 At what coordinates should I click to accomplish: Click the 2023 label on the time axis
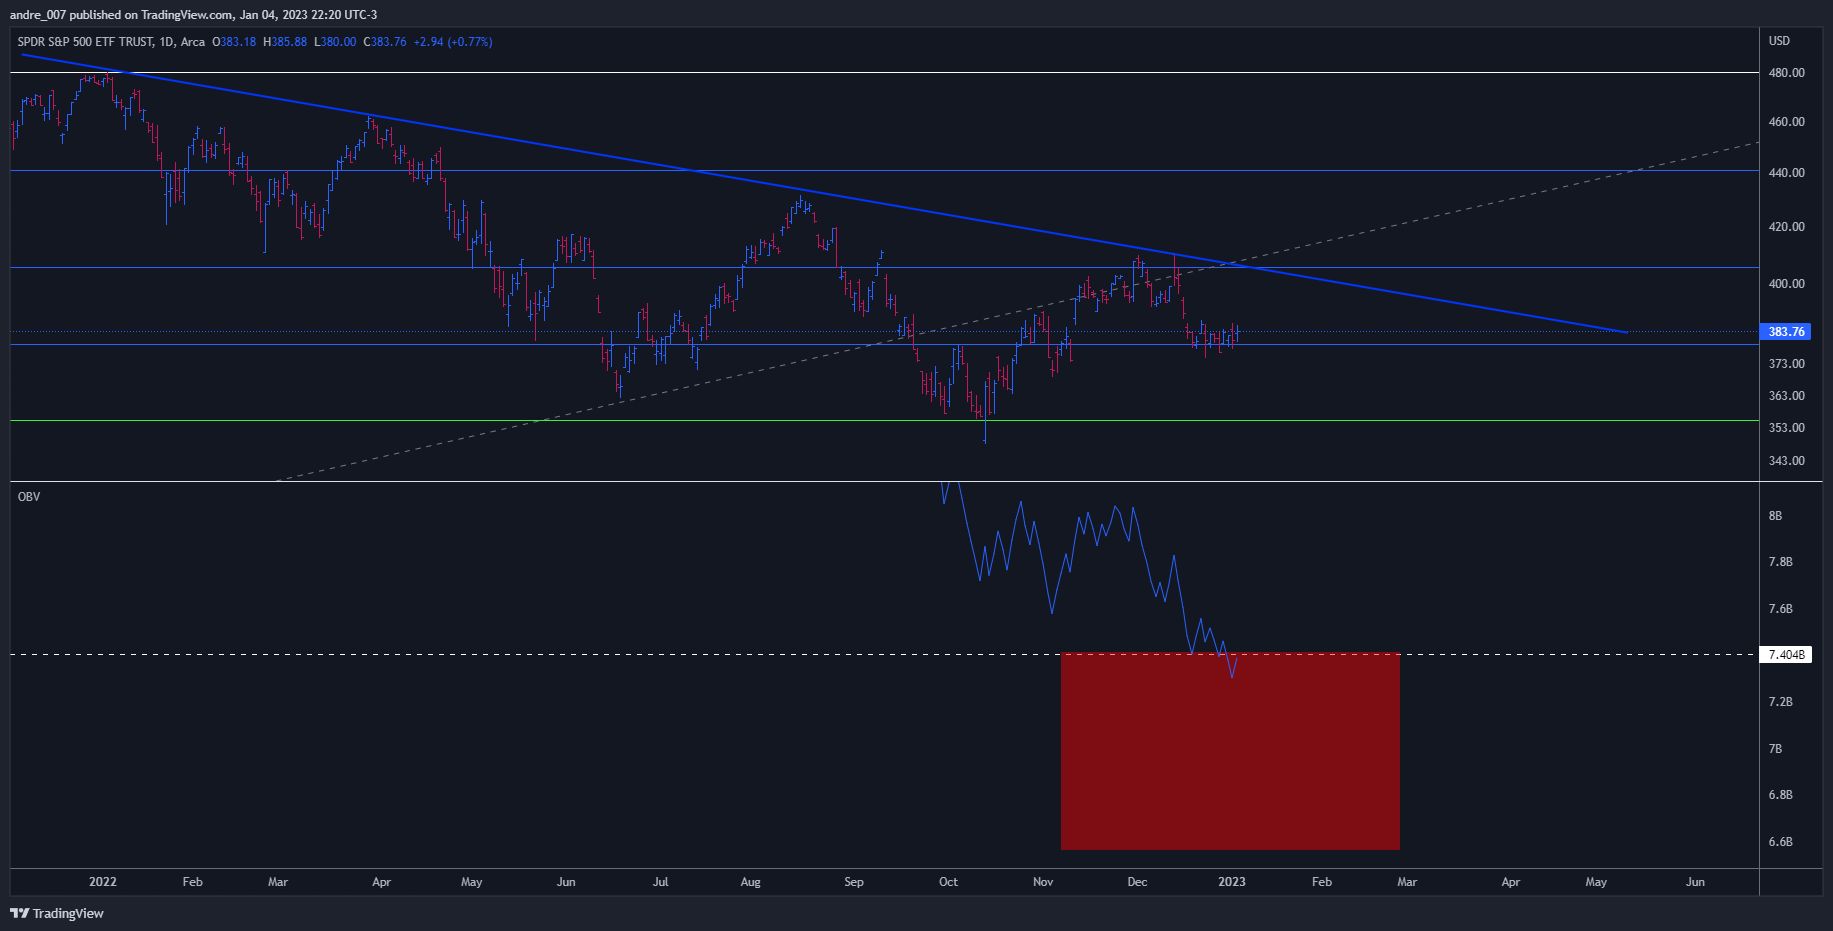click(x=1232, y=882)
